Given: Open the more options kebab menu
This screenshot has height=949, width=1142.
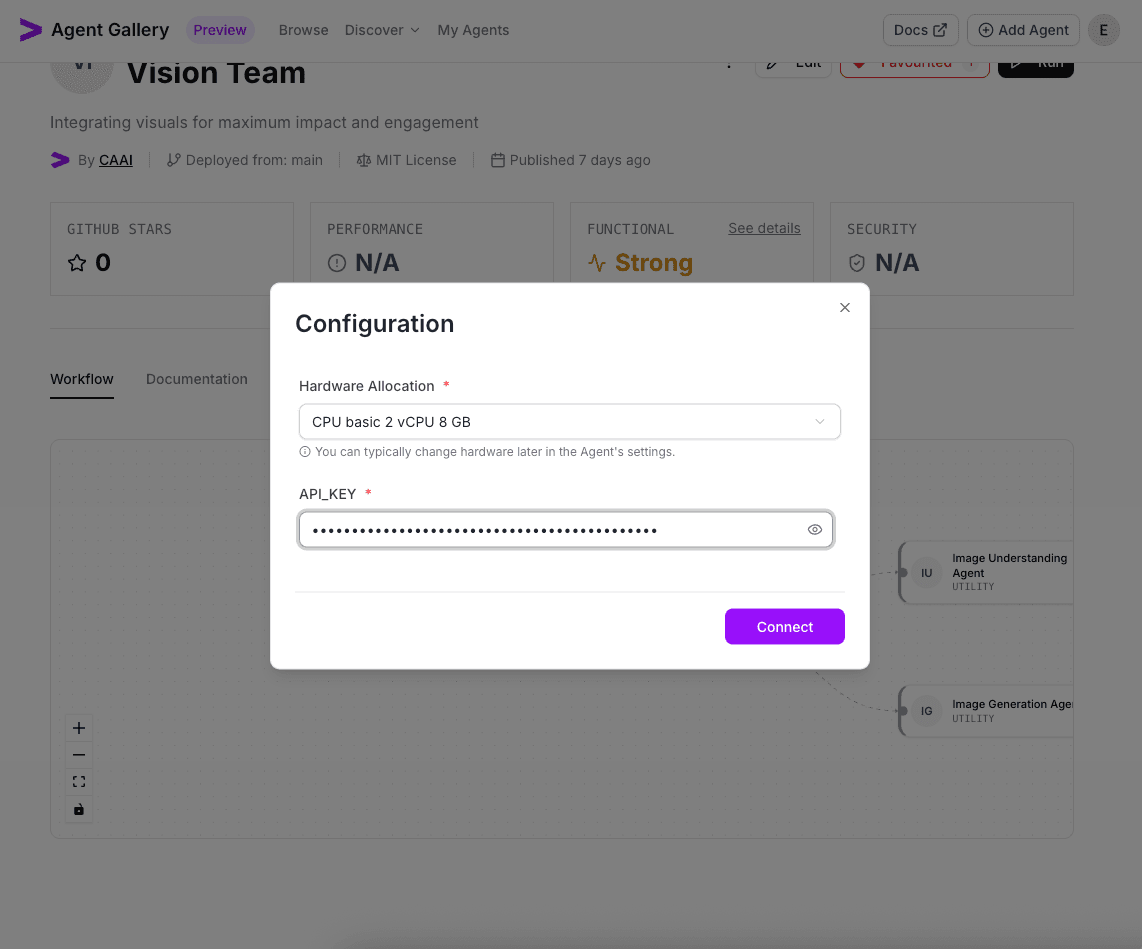Looking at the screenshot, I should (x=729, y=63).
